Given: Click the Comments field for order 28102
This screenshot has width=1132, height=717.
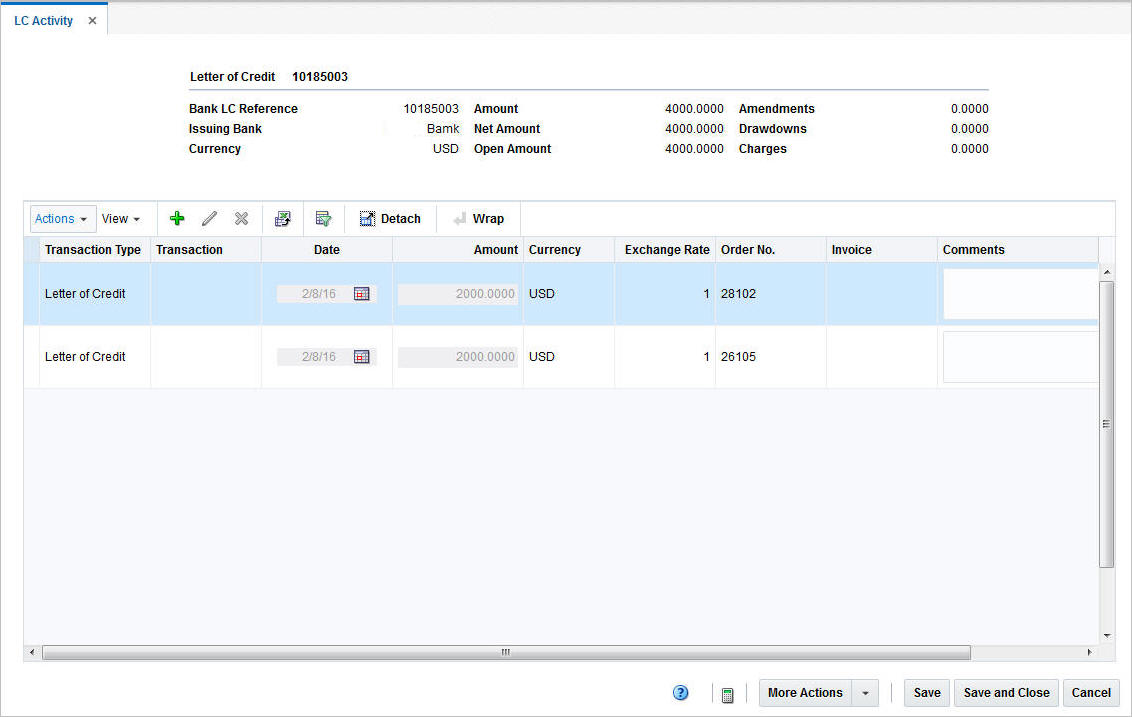Looking at the screenshot, I should (1021, 293).
